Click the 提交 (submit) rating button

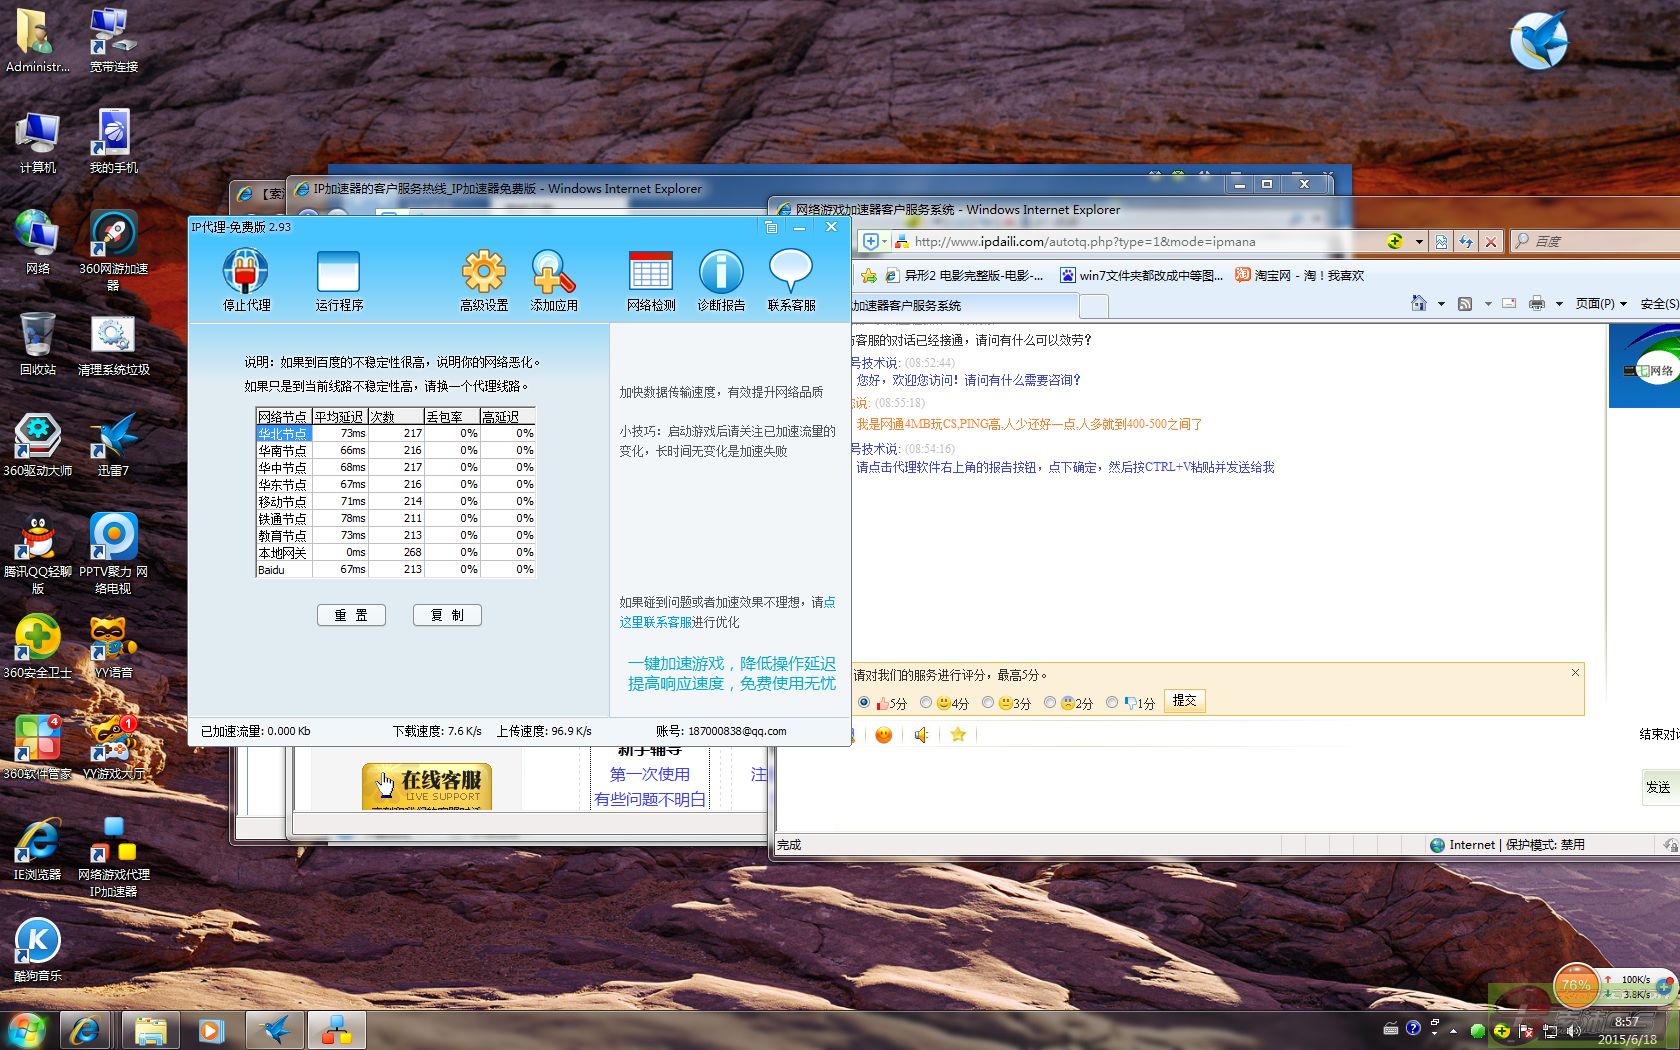click(x=1184, y=701)
